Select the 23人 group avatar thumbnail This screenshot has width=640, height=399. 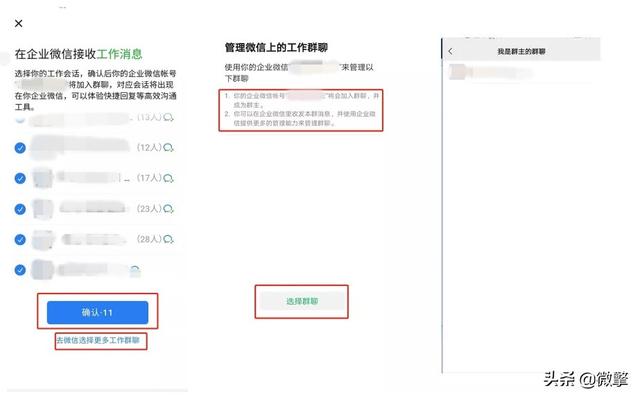43,209
